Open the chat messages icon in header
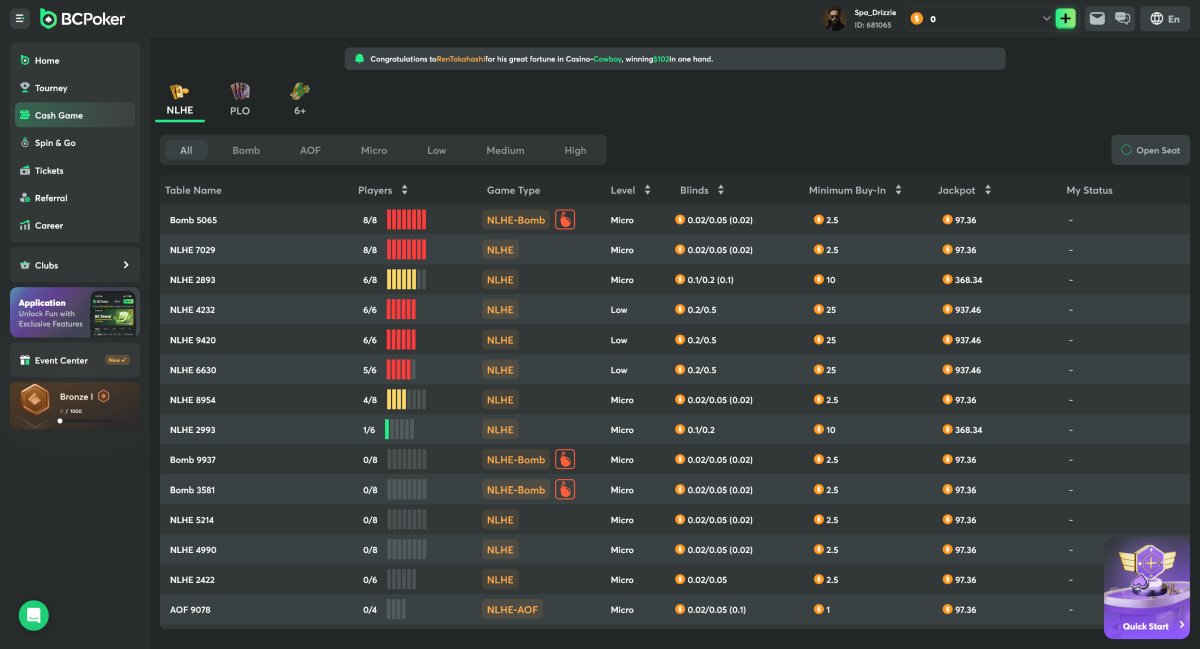Screen dimensions: 1200x649 [1122, 18]
